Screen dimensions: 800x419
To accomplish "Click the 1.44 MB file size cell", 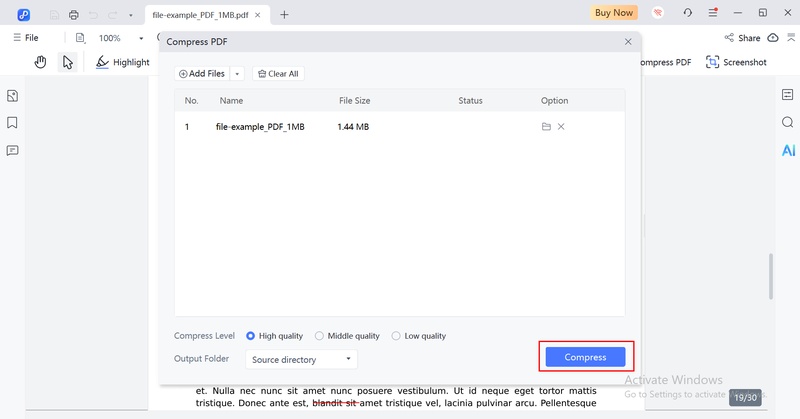I will pyautogui.click(x=353, y=127).
